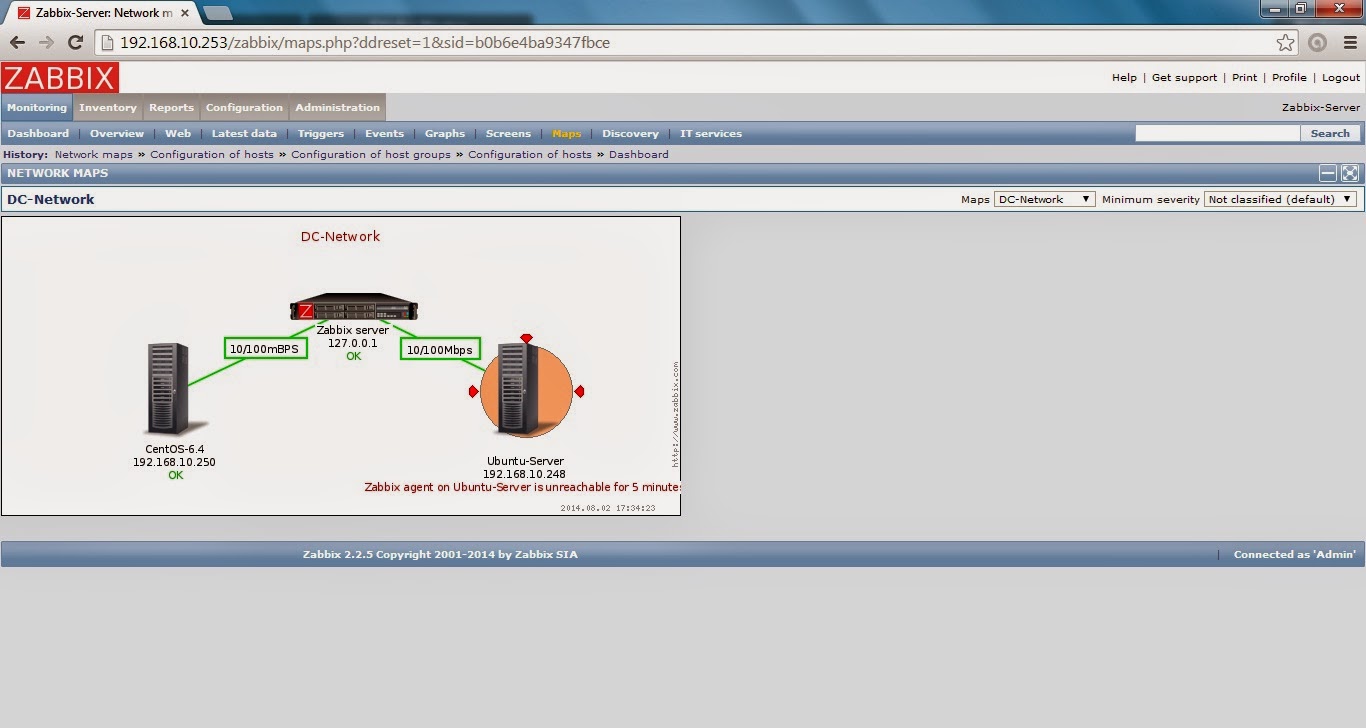The width and height of the screenshot is (1366, 728).
Task: Go back in the browser
Action: (17, 42)
